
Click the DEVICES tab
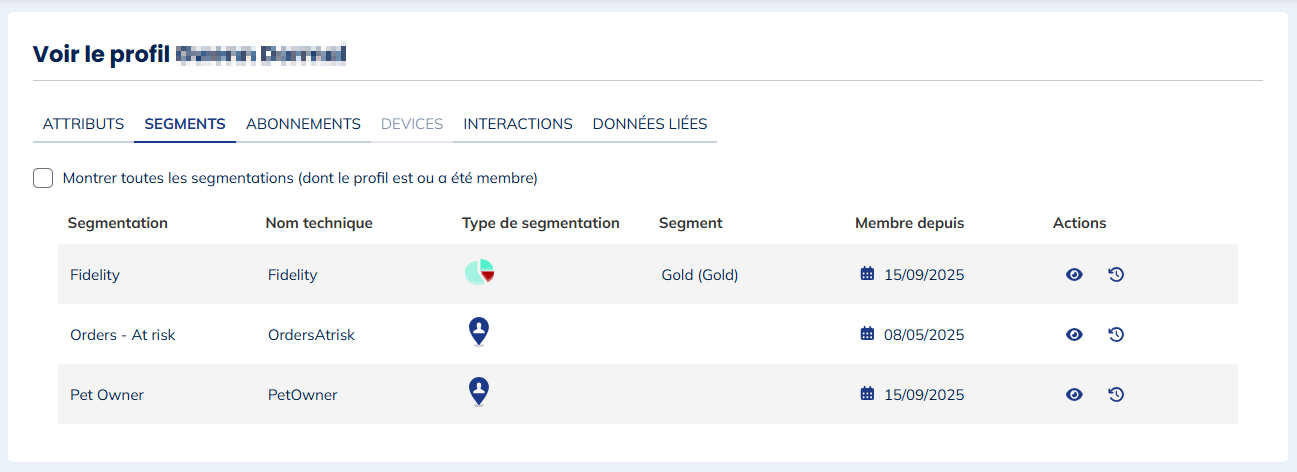(412, 124)
